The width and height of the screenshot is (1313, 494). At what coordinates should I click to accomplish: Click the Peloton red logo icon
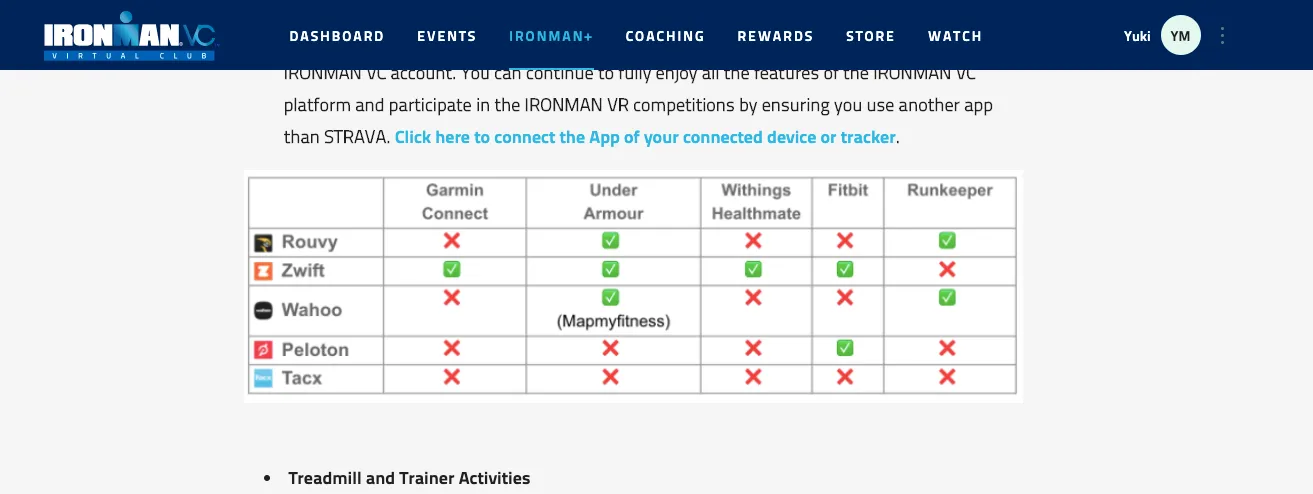pyautogui.click(x=263, y=350)
